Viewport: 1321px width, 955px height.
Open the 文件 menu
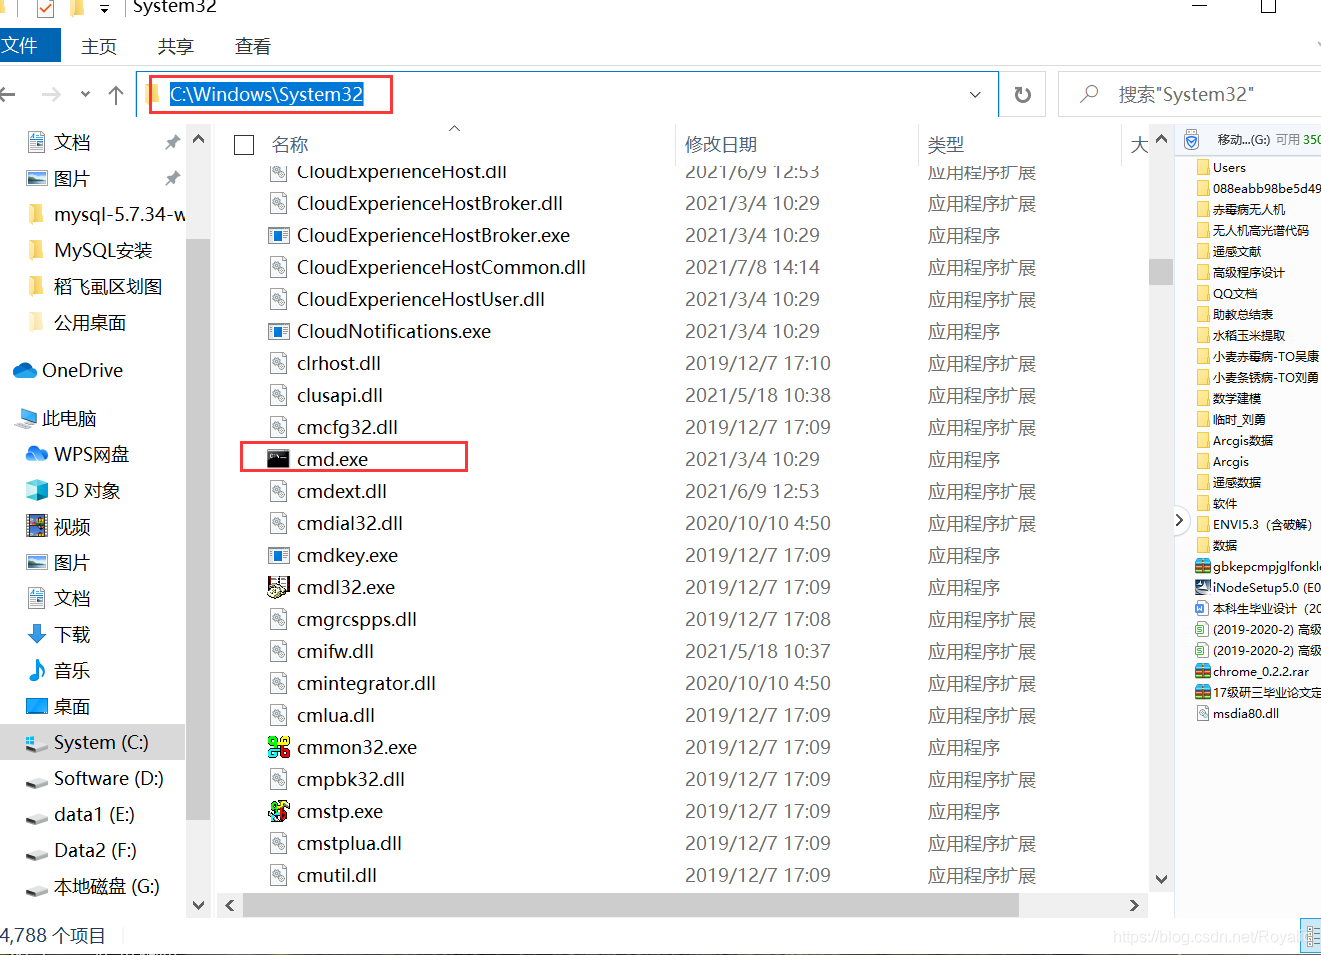tap(28, 45)
